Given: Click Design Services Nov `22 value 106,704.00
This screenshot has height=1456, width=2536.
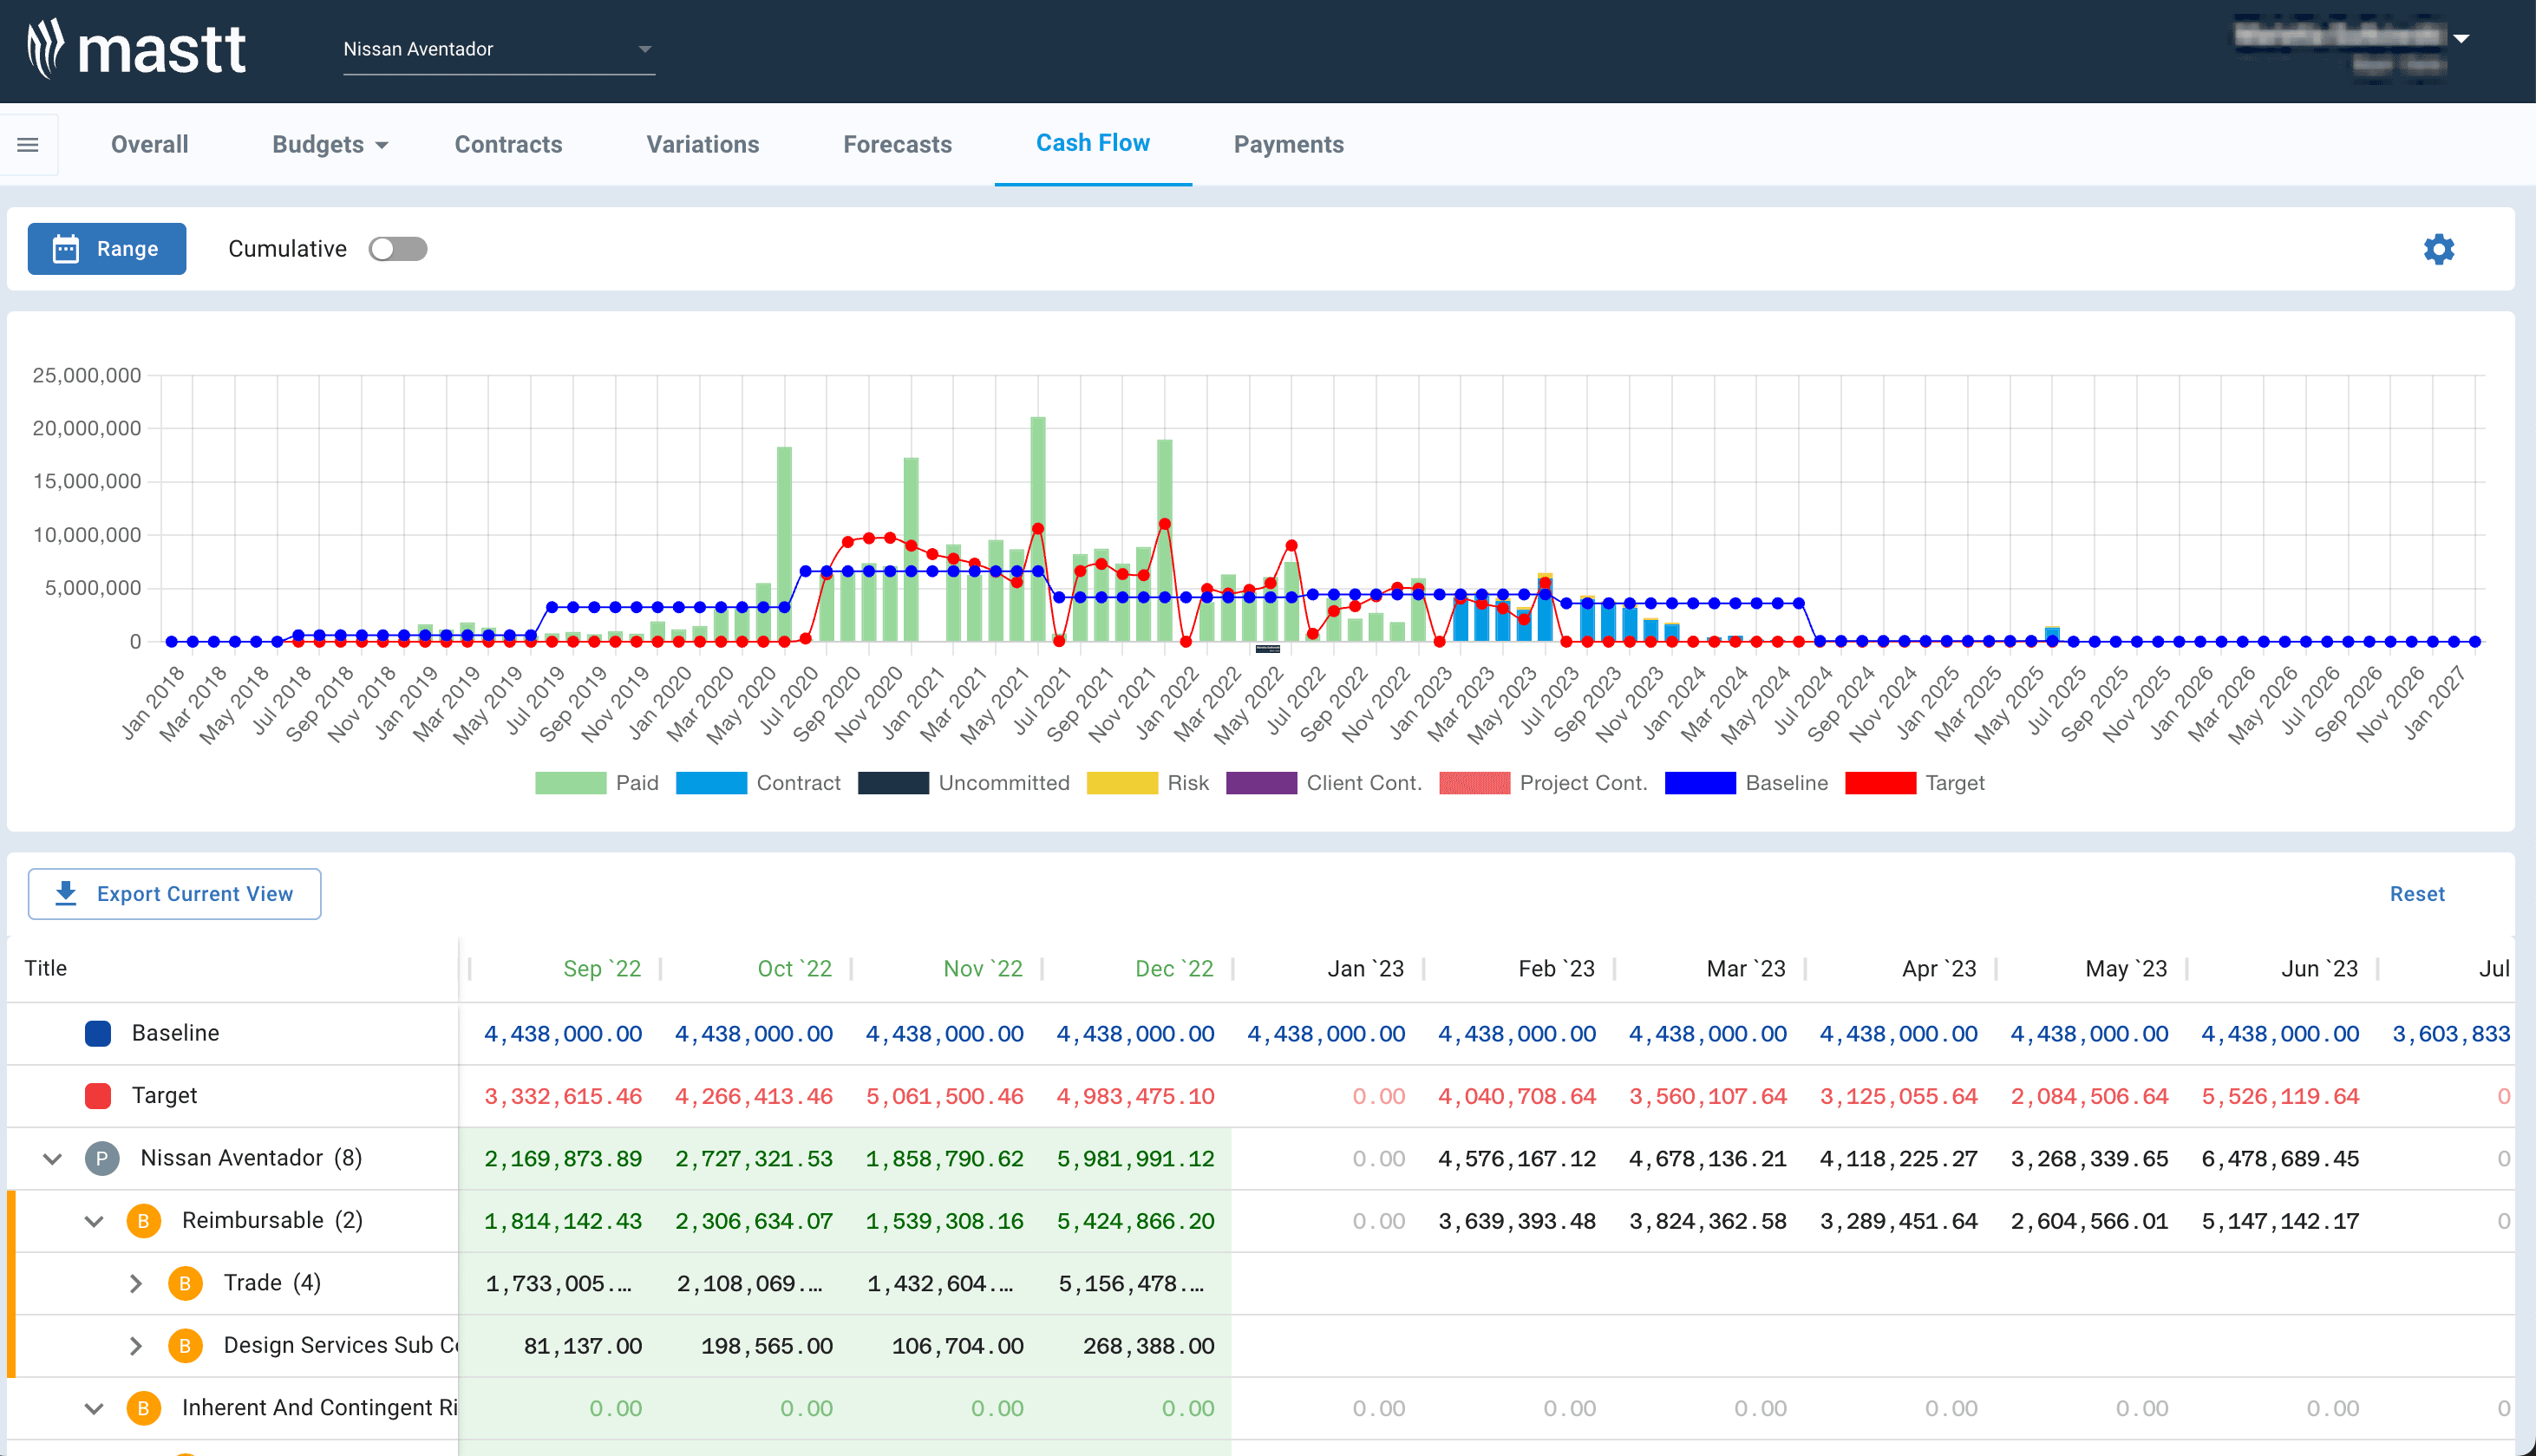Looking at the screenshot, I should pyautogui.click(x=957, y=1346).
